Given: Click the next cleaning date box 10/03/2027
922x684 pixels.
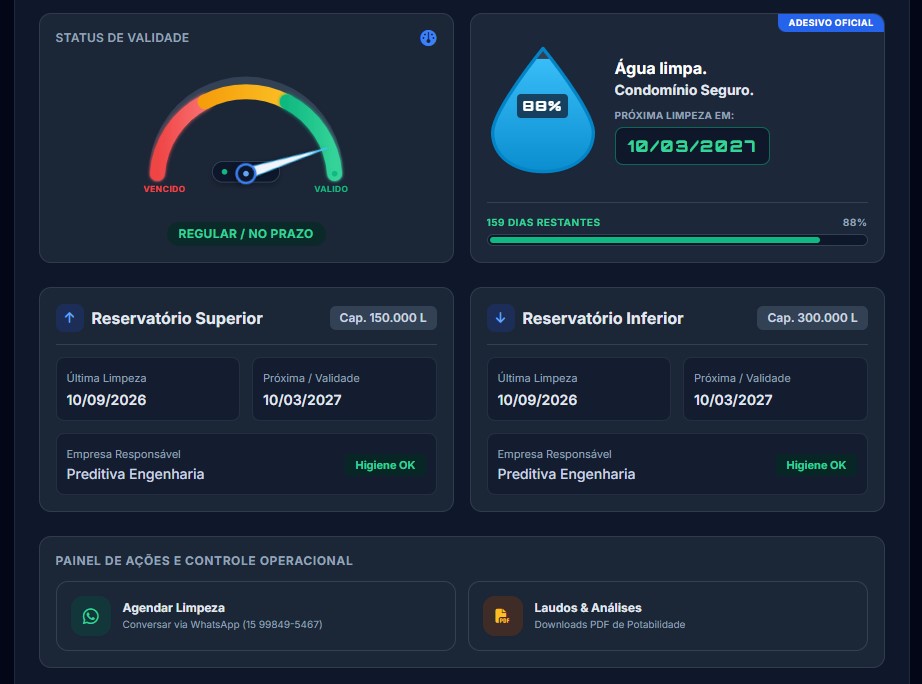Looking at the screenshot, I should click(692, 146).
